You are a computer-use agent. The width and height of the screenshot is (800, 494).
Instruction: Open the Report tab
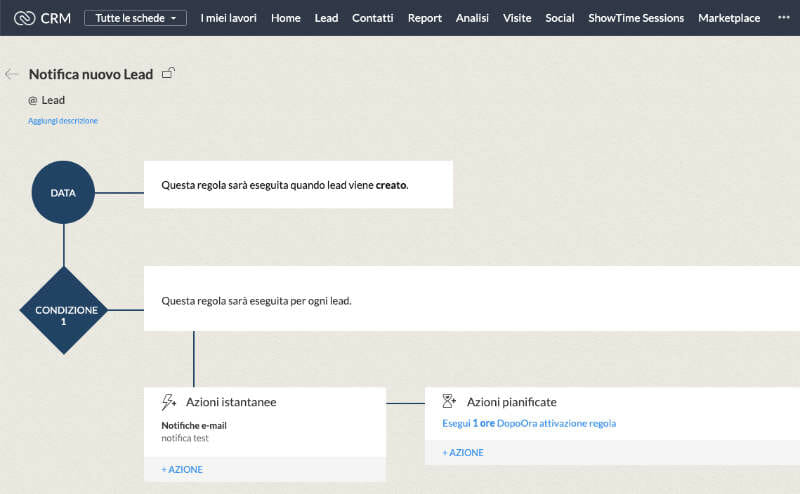point(425,18)
